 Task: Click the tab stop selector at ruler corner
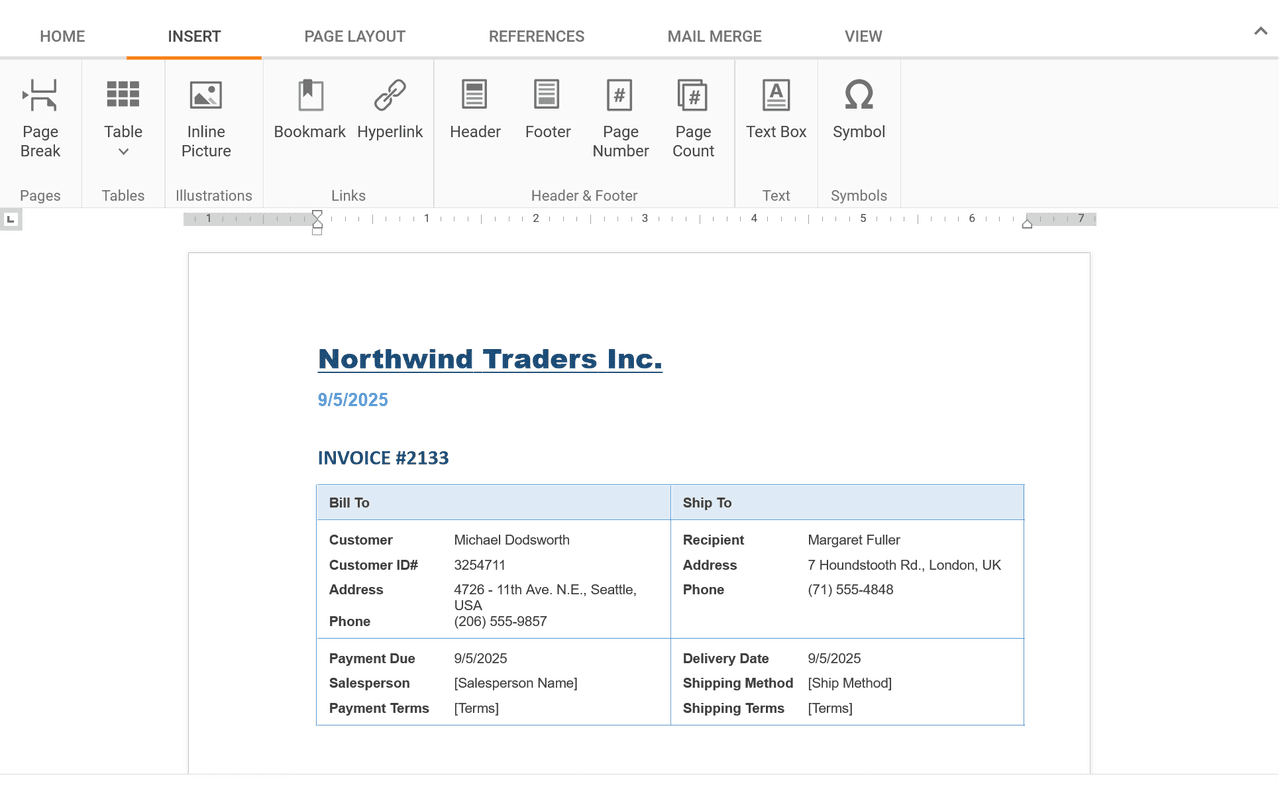point(11,219)
